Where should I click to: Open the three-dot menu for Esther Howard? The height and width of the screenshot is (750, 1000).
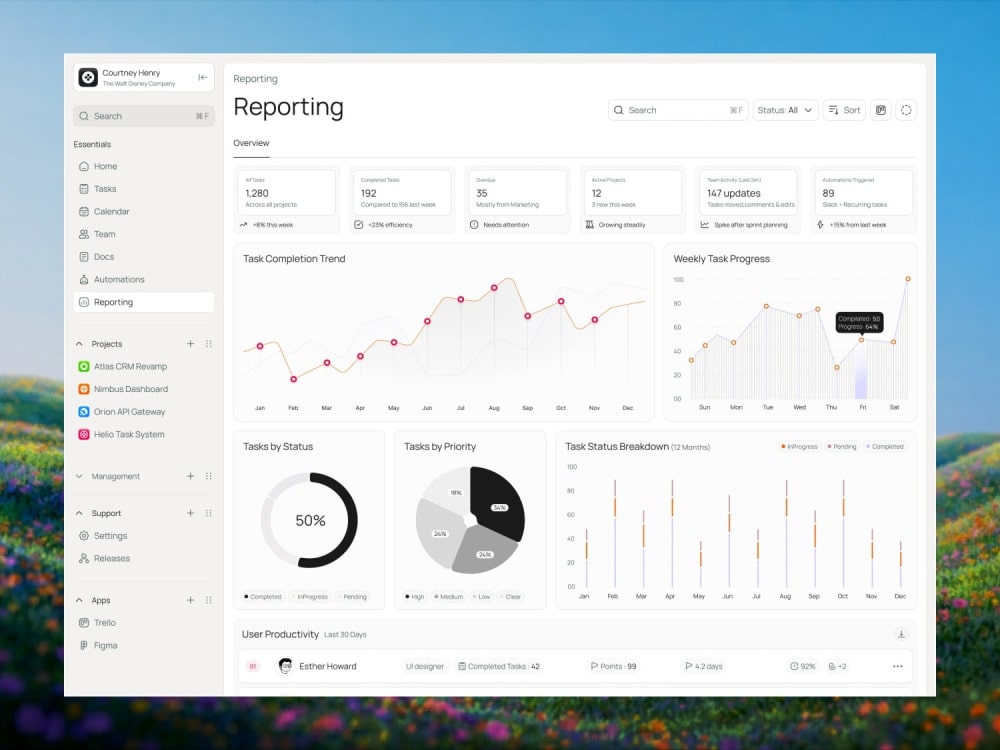click(897, 666)
